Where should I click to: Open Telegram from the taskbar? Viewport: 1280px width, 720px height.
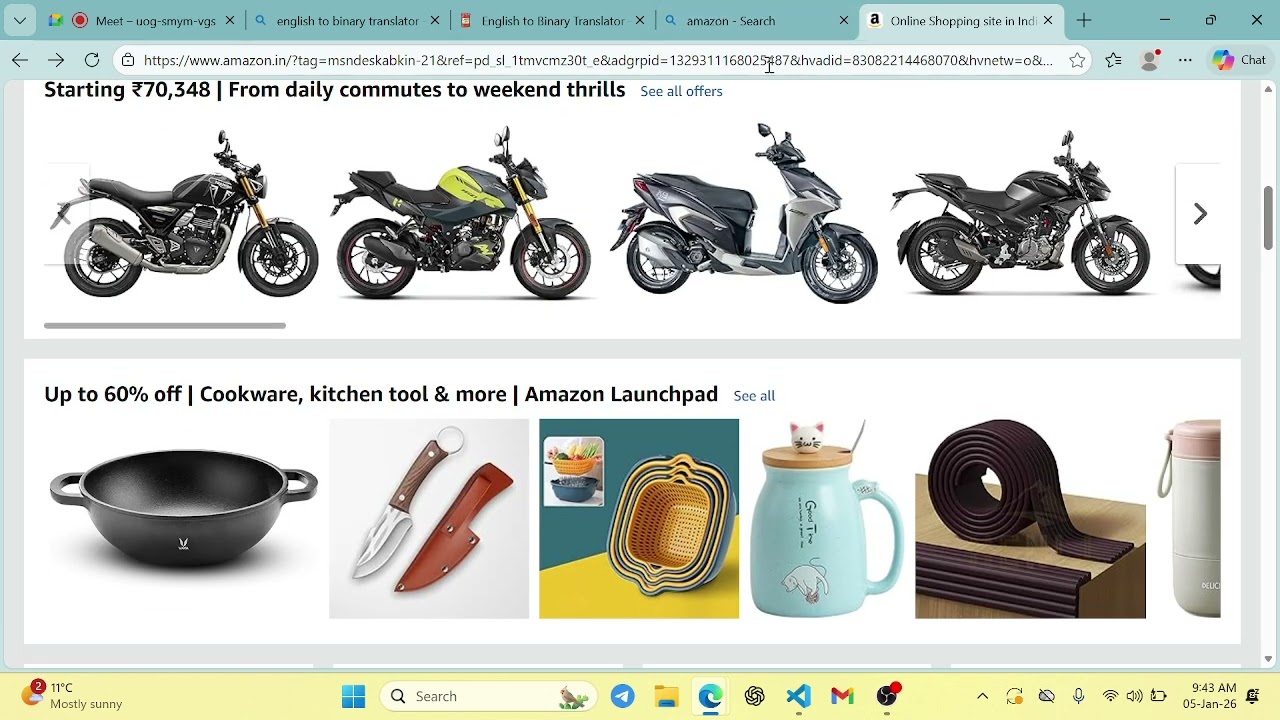click(x=622, y=696)
